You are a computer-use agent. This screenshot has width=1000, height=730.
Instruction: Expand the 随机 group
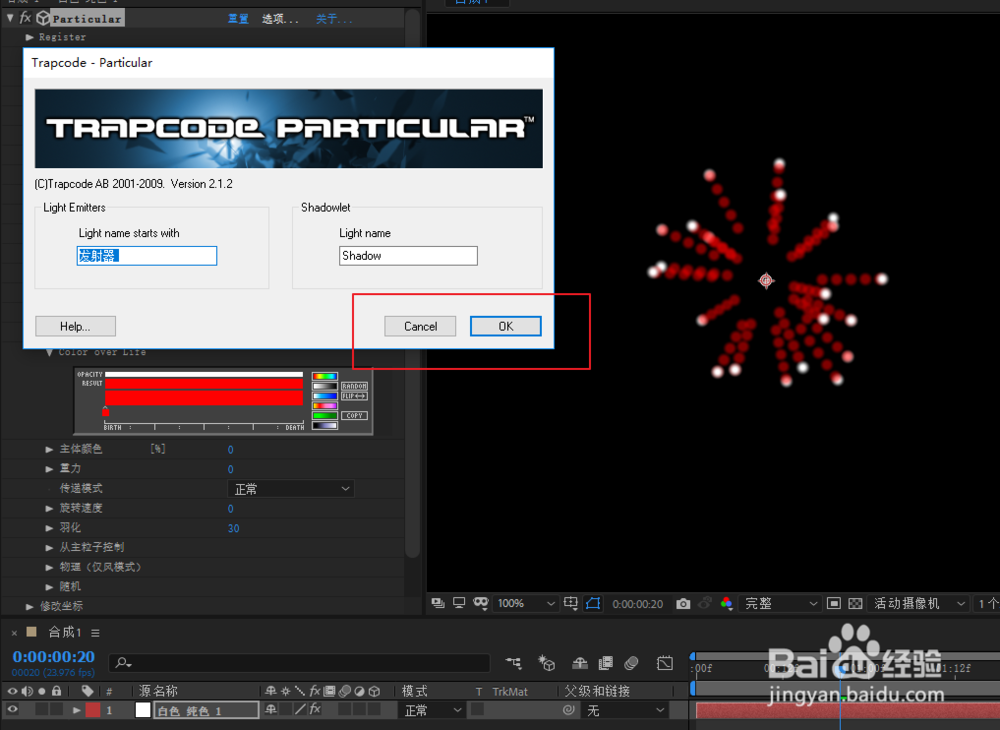[49, 587]
